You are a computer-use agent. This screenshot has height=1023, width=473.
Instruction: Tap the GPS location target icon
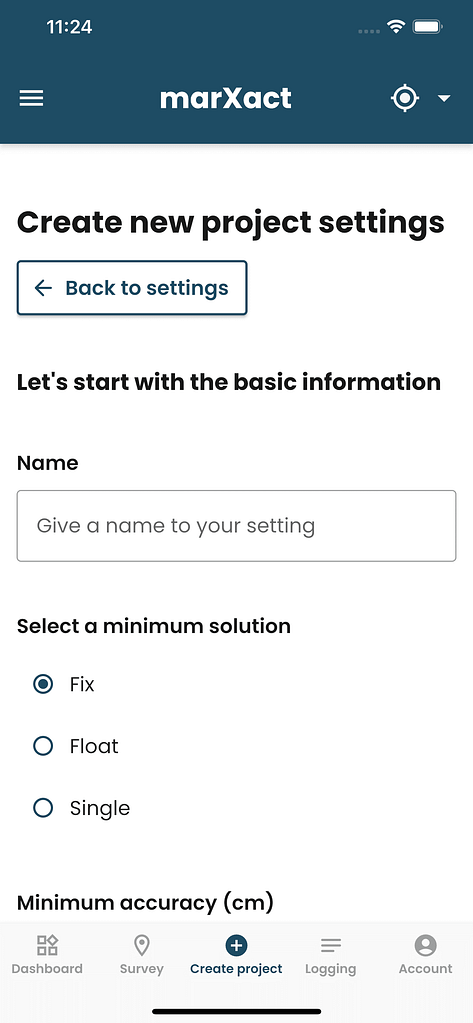point(404,99)
